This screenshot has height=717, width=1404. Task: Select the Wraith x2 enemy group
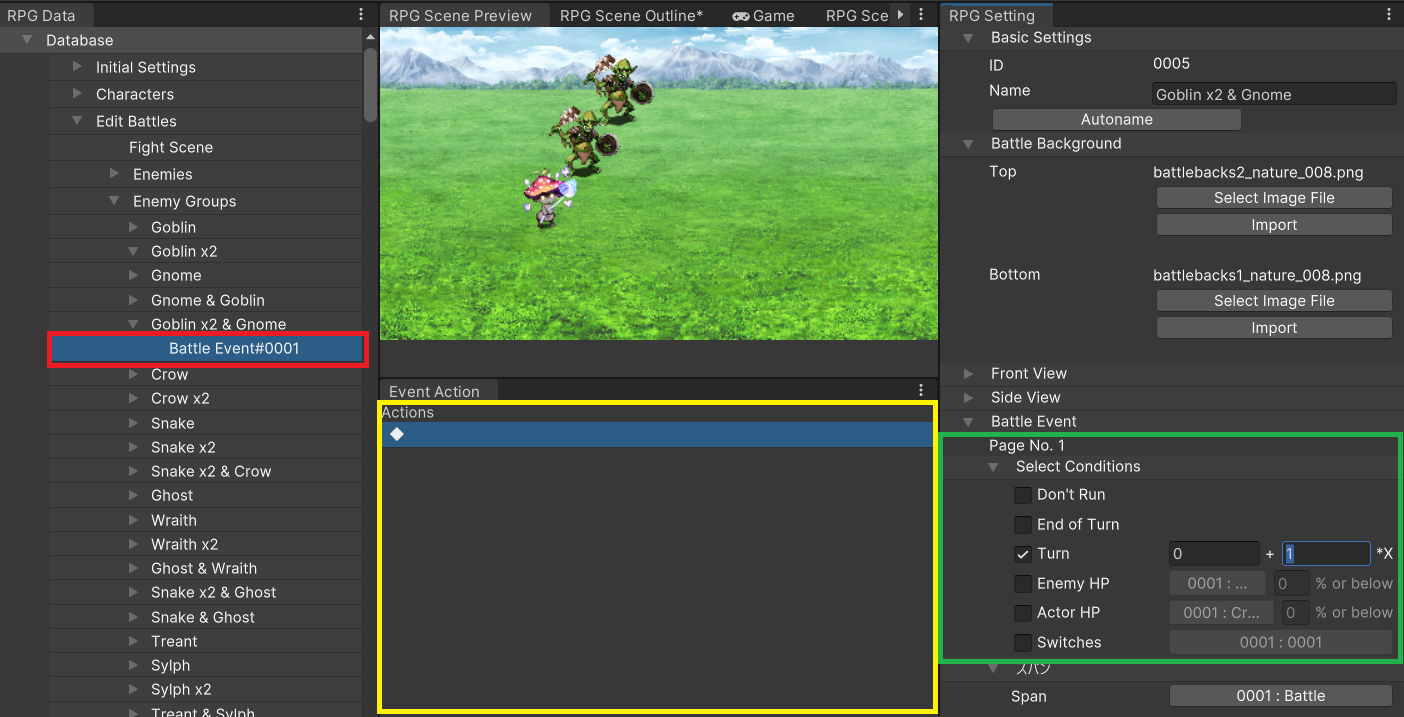tap(185, 544)
